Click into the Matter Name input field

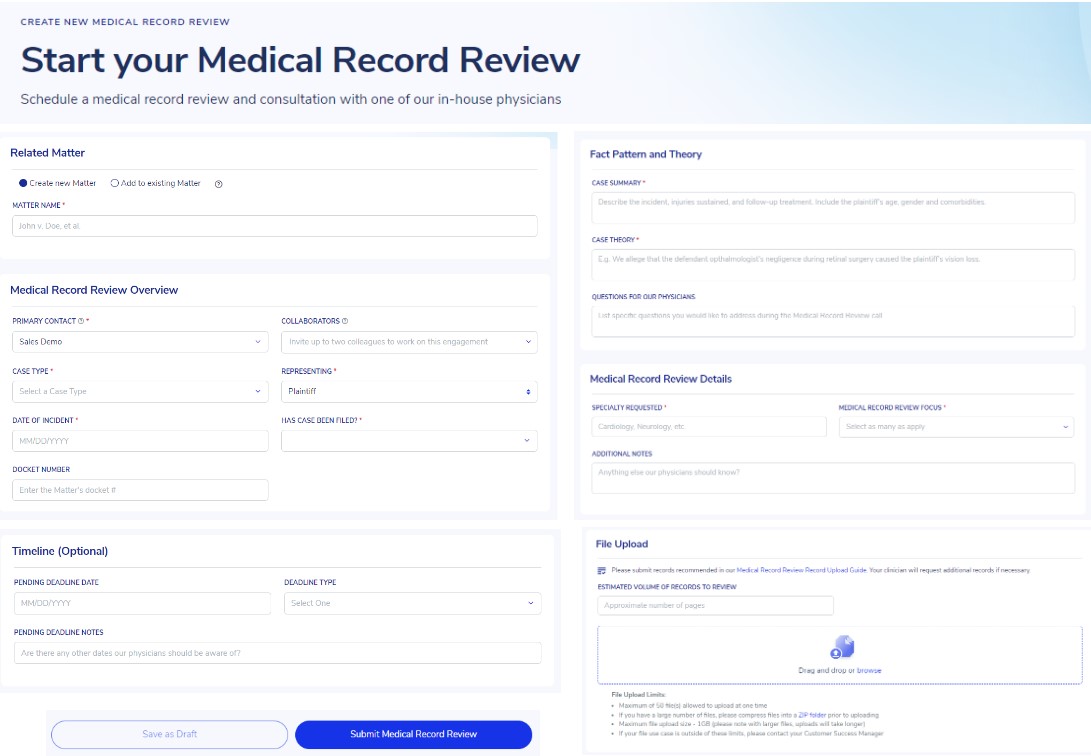point(275,226)
